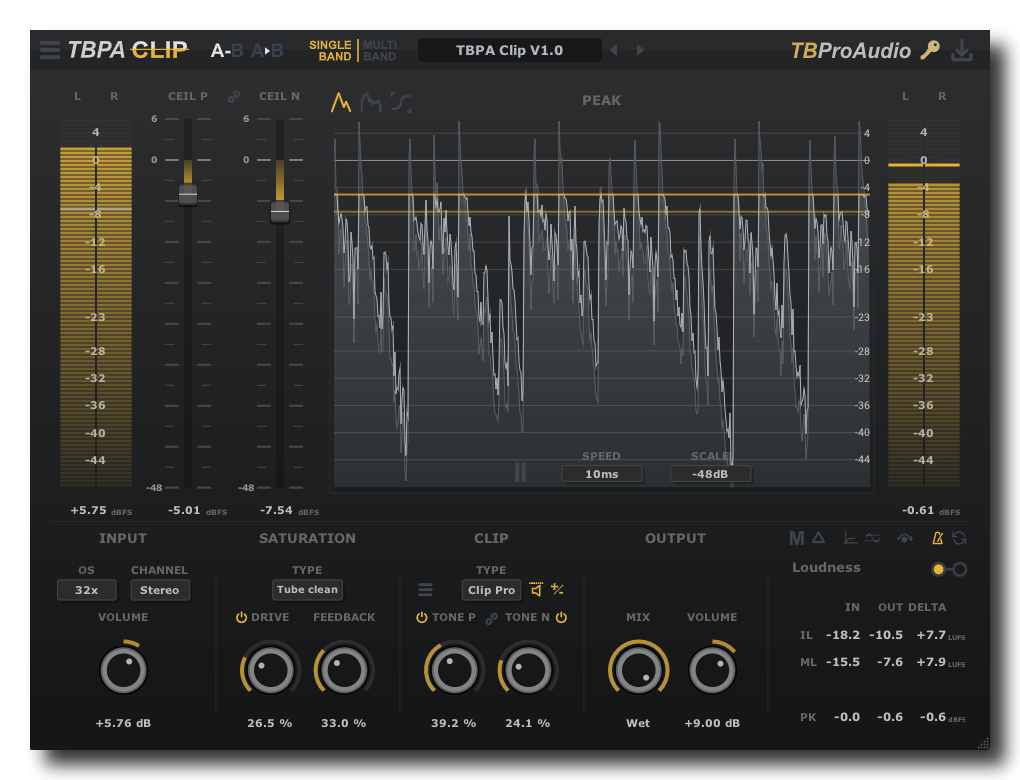This screenshot has width=1020, height=780.
Task: Disable the Tone N power button
Action: (561, 618)
